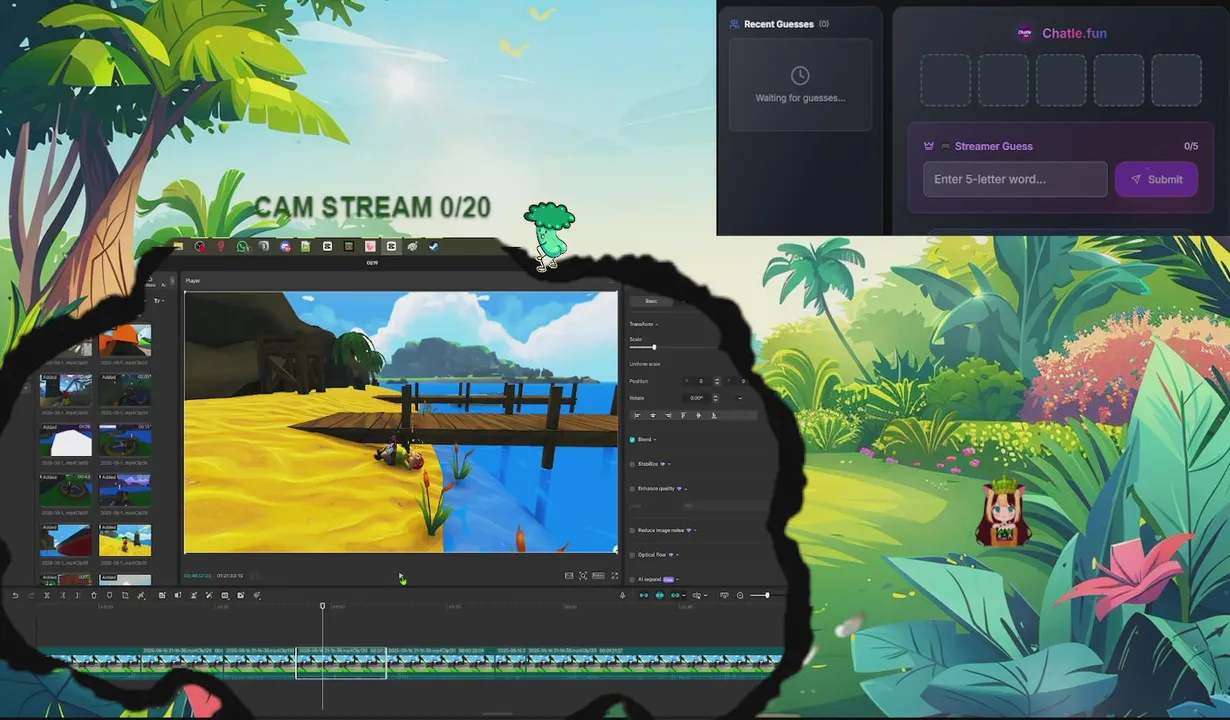Toggle the auto snapping button
The width and height of the screenshot is (1230, 720).
click(x=660, y=595)
